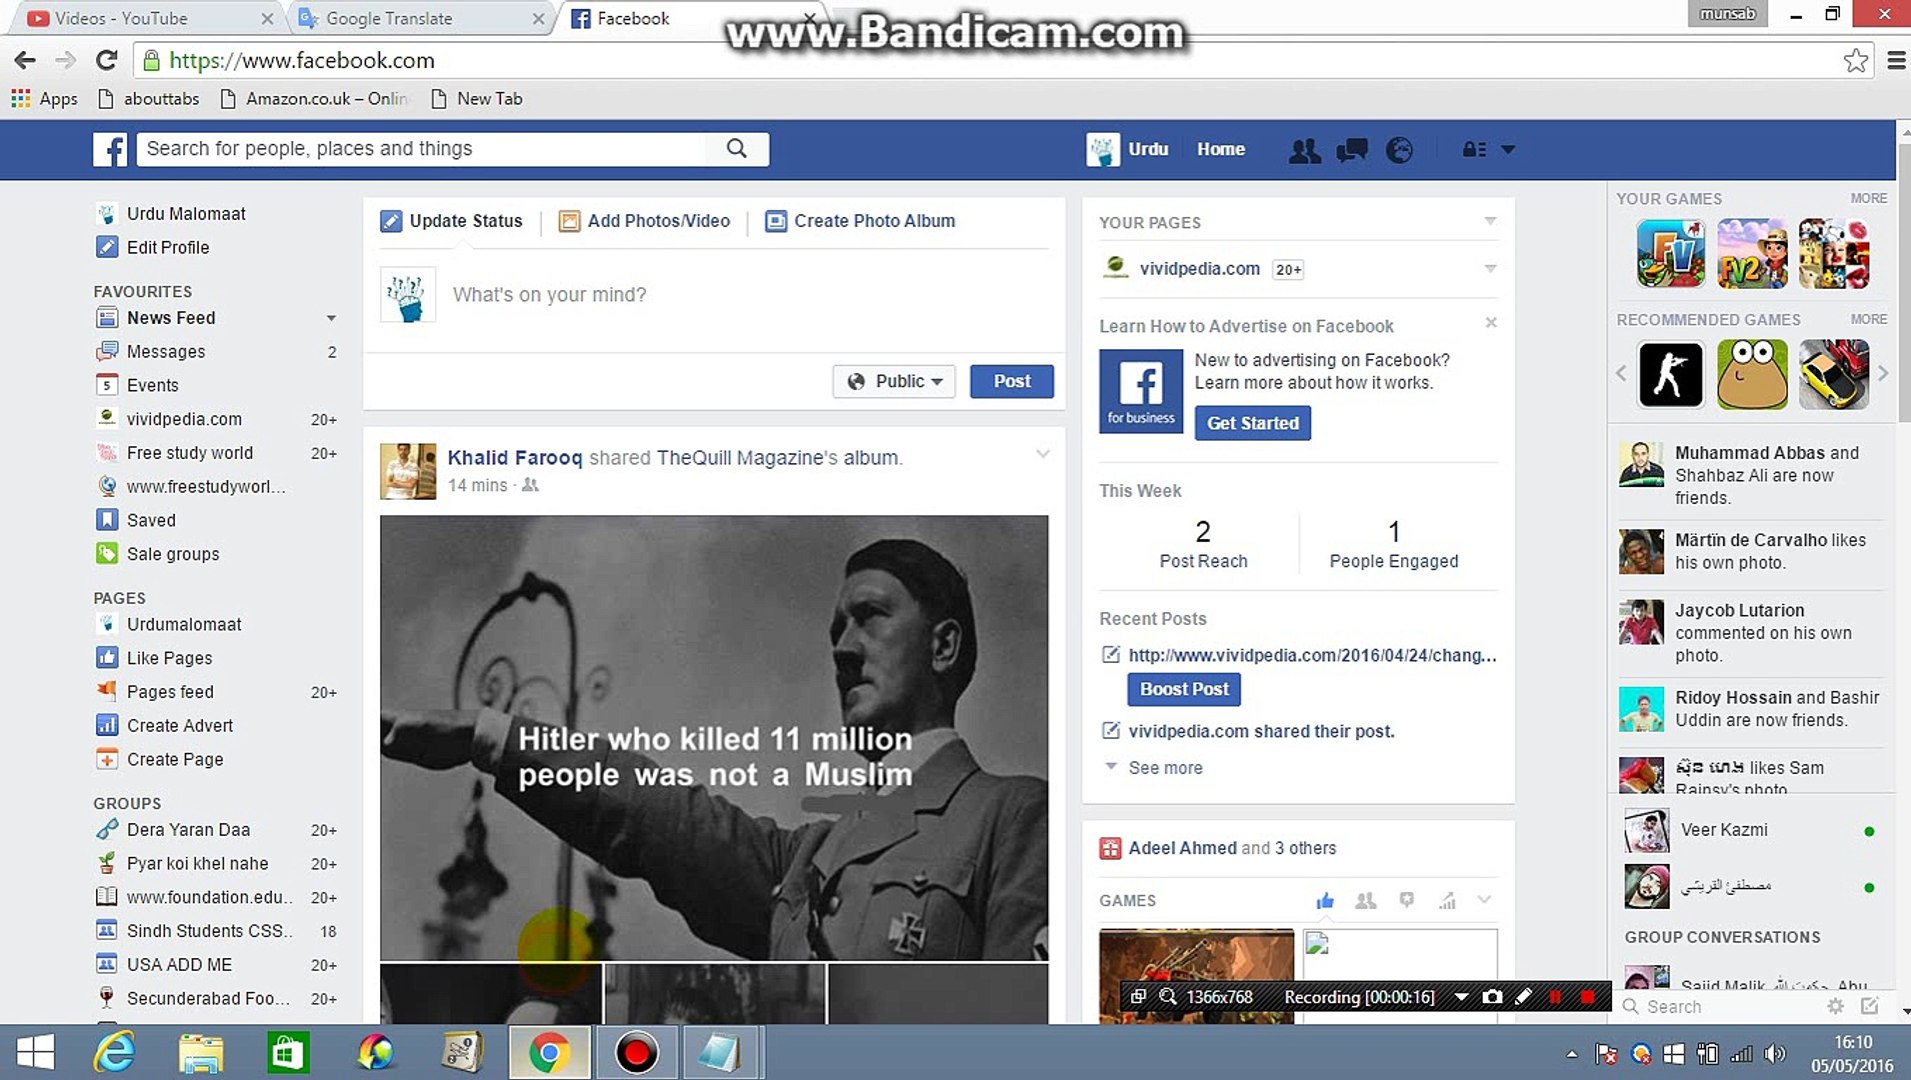Open the Public audience selector

(x=893, y=381)
